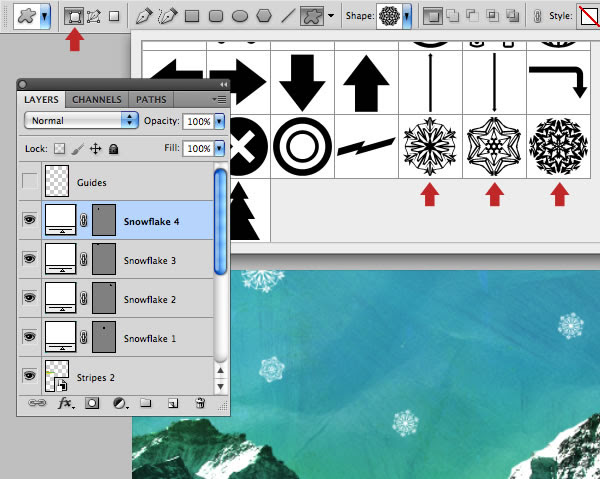Open the Style swatch picker
Viewport: 600px width, 479px height.
tap(589, 16)
